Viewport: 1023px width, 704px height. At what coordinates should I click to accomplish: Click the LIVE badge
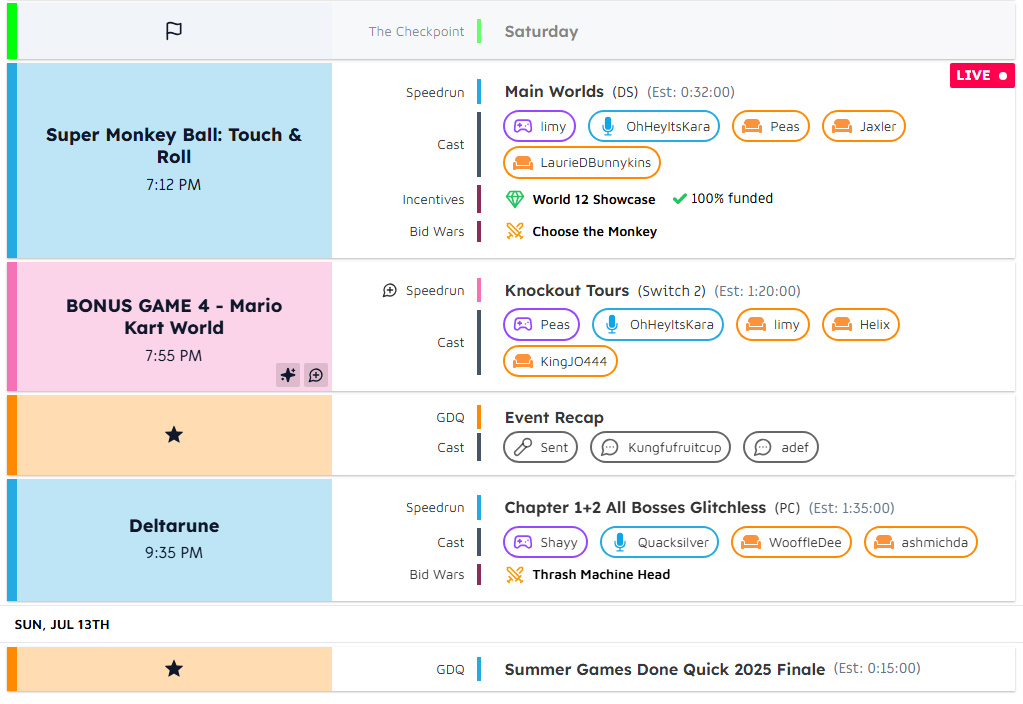pos(982,76)
